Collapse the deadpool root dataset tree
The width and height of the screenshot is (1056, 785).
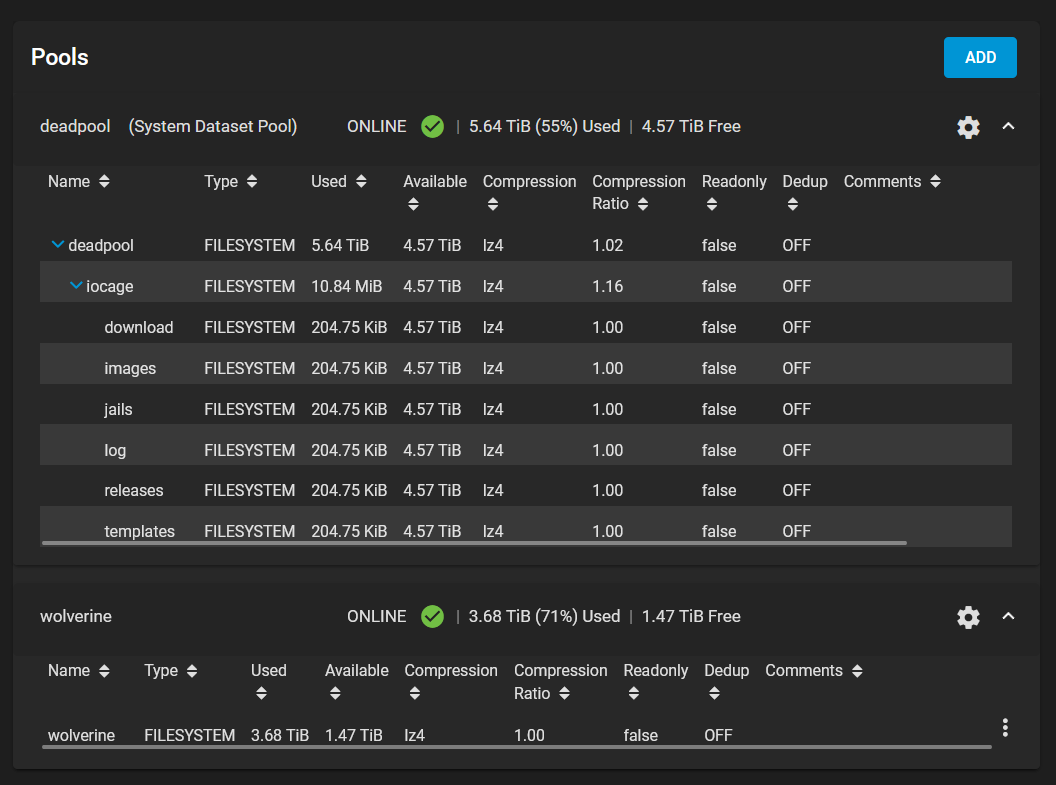point(57,245)
